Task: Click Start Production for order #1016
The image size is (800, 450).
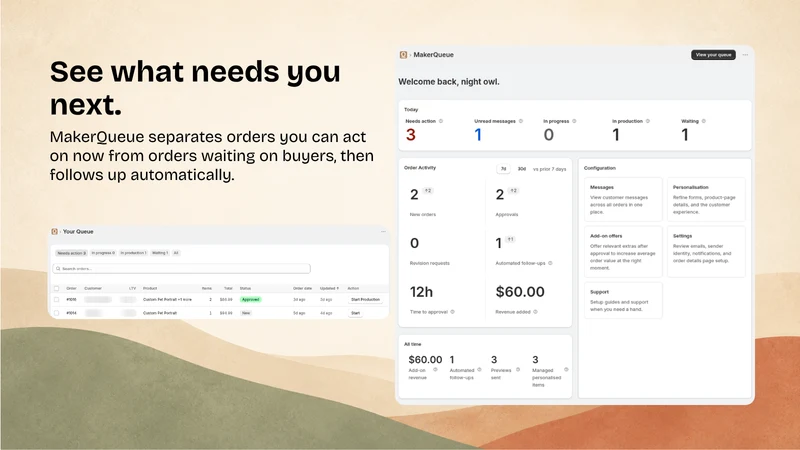Action: tap(365, 299)
